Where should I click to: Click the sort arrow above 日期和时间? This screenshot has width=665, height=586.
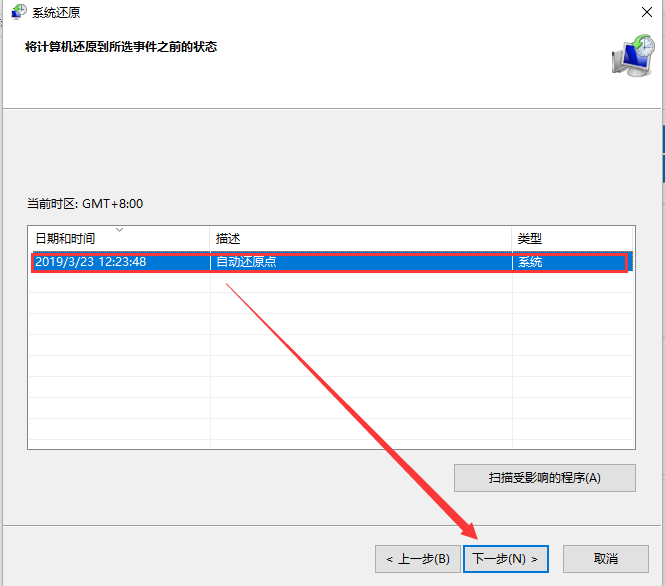[119, 230]
